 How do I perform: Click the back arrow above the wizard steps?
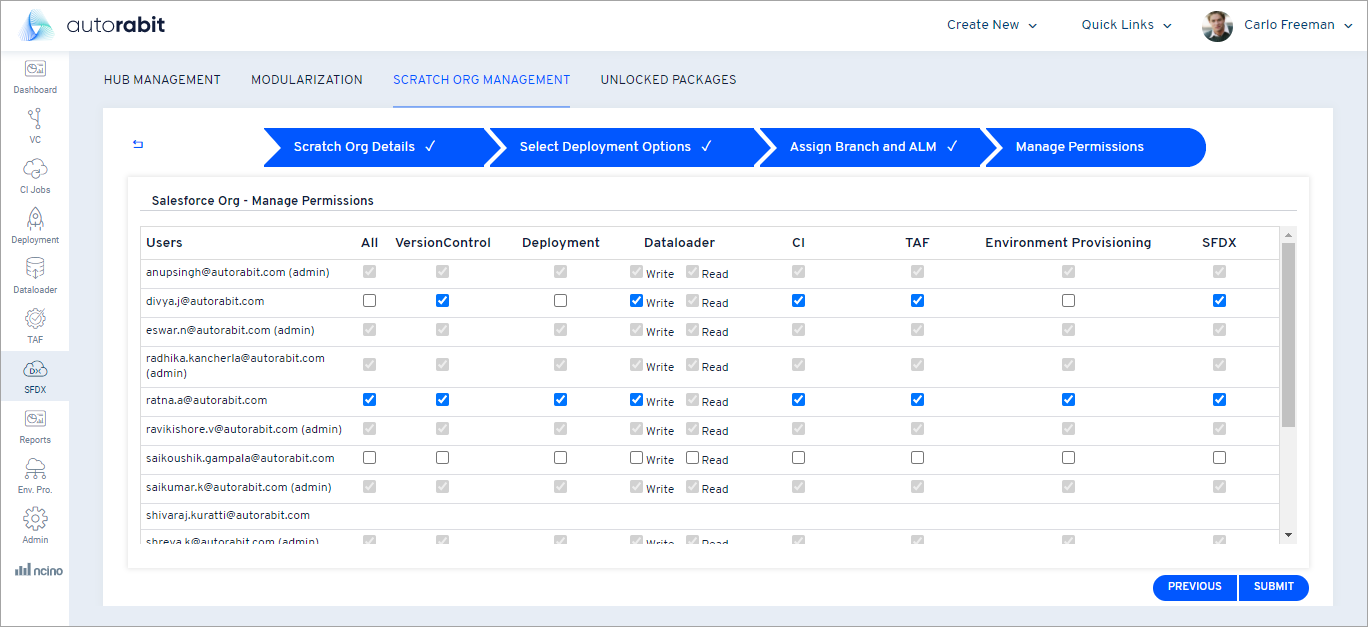tap(137, 144)
